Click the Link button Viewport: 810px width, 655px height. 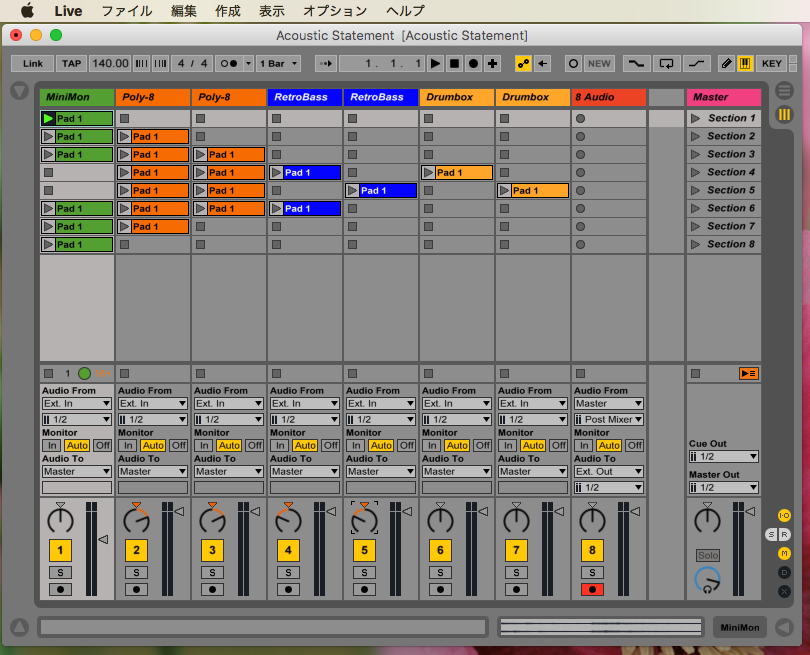pos(33,64)
